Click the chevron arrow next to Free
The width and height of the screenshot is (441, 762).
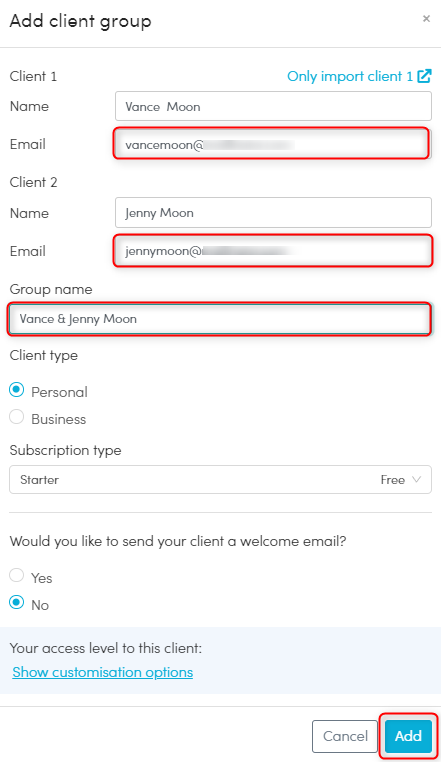(416, 480)
